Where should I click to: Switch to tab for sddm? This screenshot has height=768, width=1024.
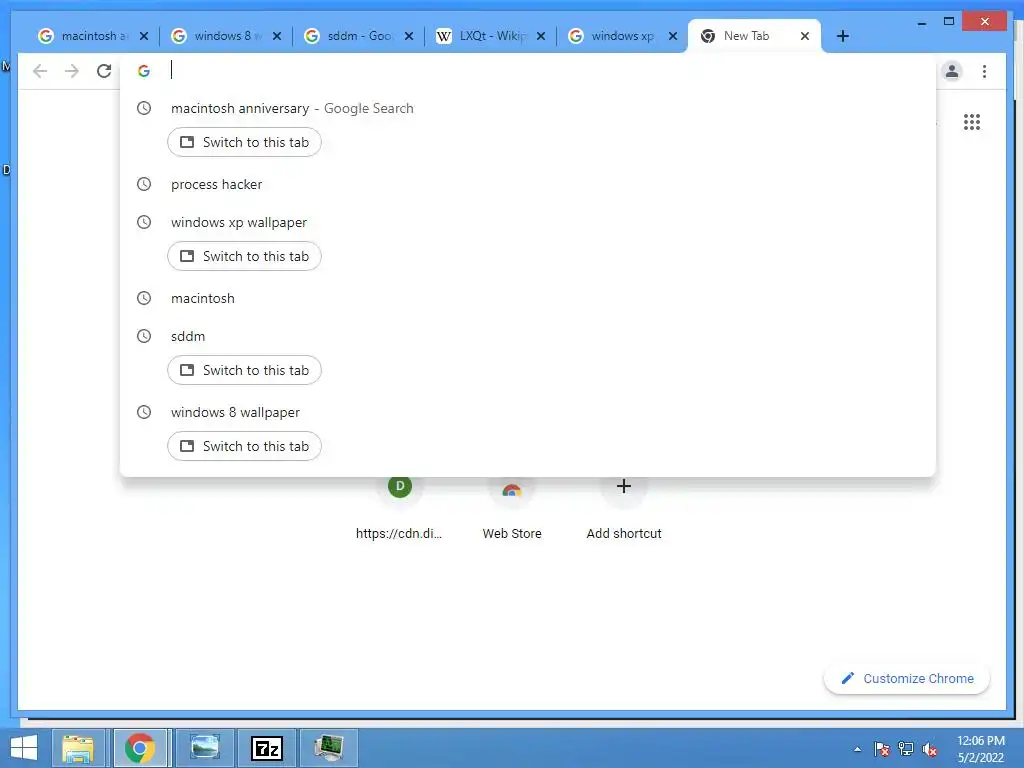(x=244, y=370)
